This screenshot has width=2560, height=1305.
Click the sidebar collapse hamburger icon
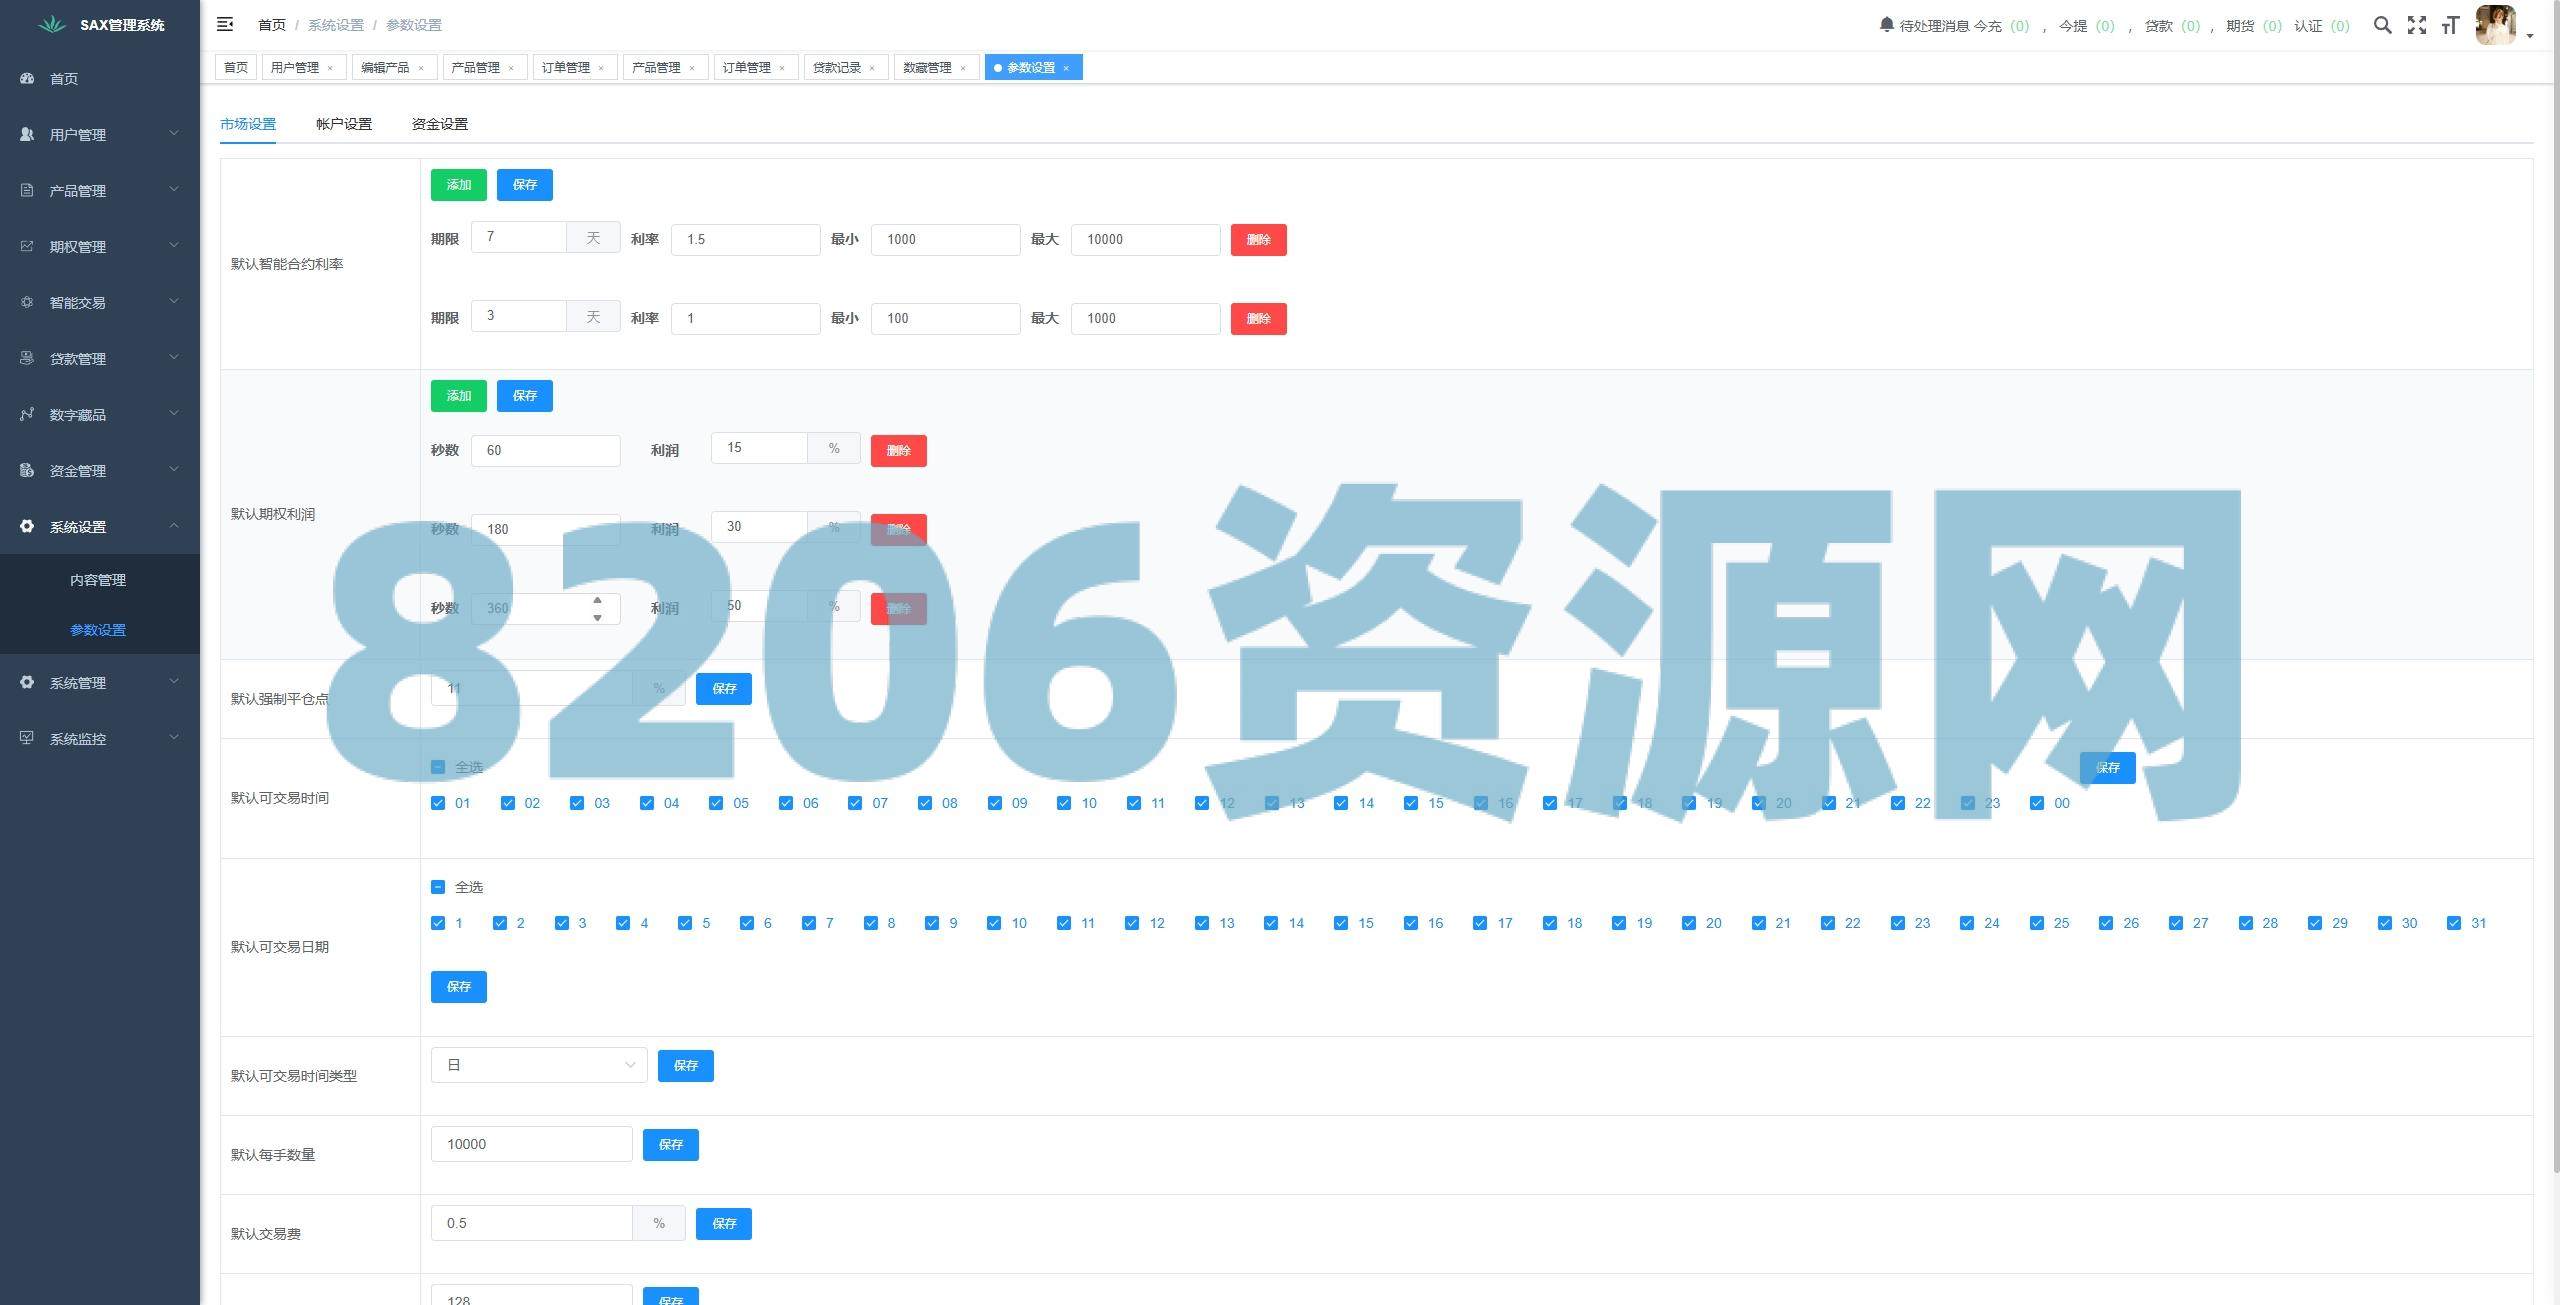point(225,24)
